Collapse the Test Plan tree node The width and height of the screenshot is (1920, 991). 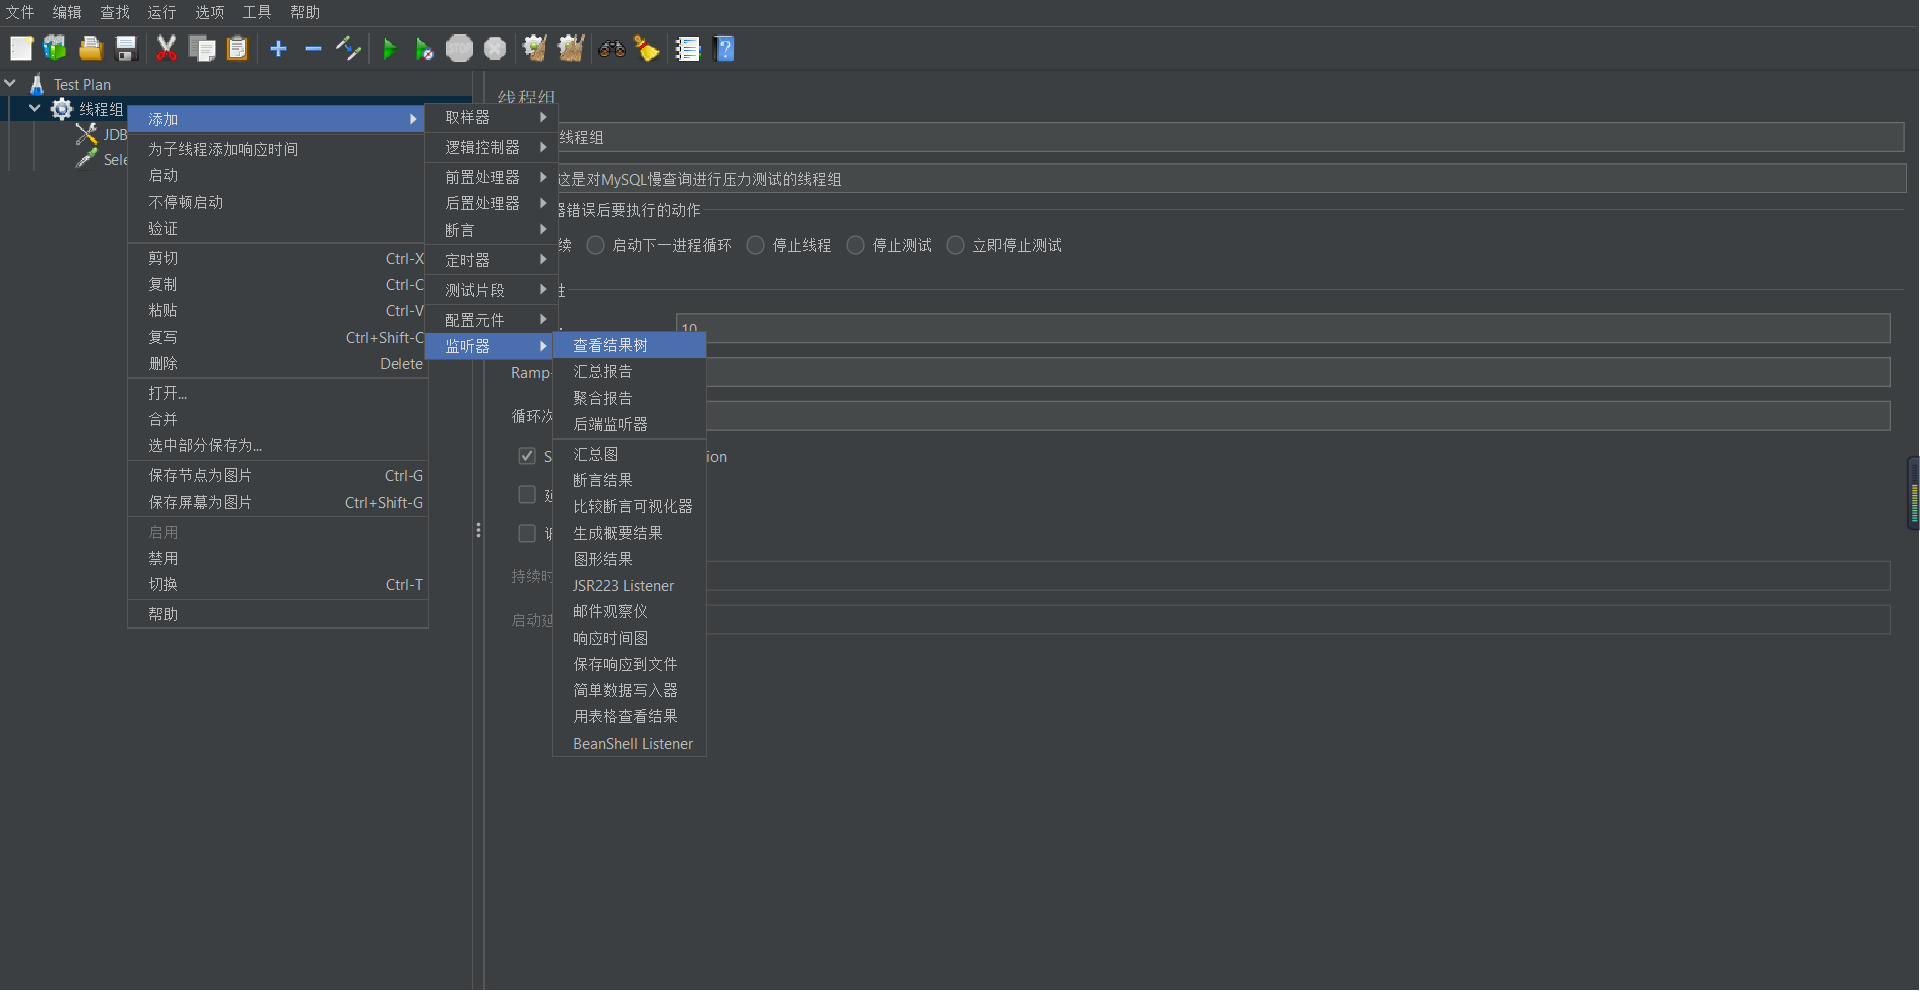(10, 84)
